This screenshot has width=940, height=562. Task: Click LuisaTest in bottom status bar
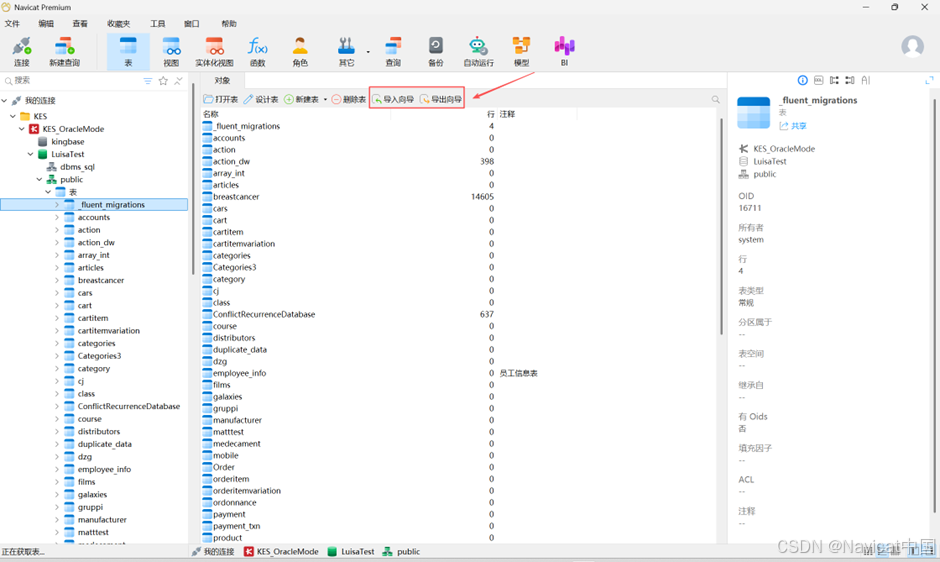351,552
